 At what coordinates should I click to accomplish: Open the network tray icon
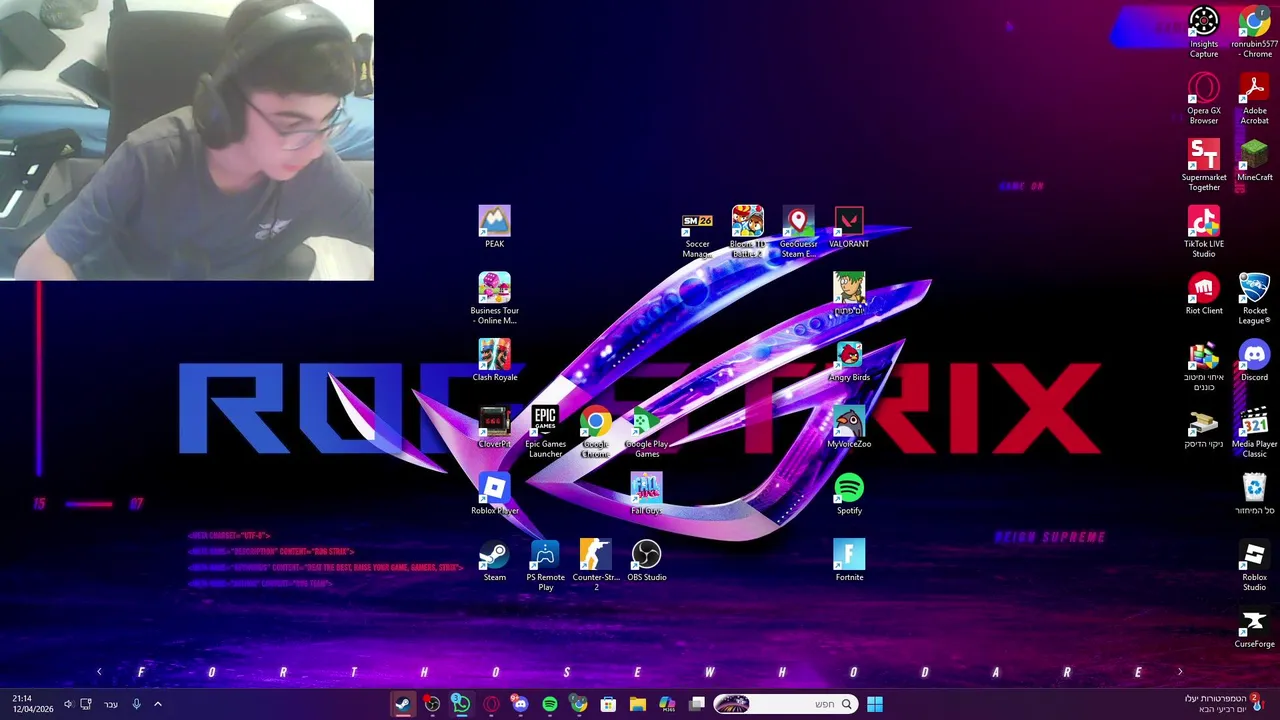tap(86, 704)
